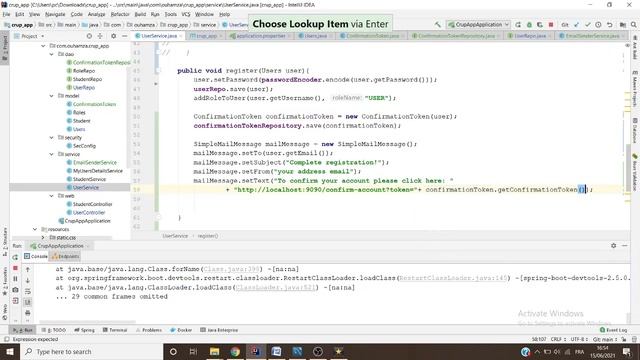The height and width of the screenshot is (360, 640).
Task: Click the Git update project arrow icon
Action: 576,24
